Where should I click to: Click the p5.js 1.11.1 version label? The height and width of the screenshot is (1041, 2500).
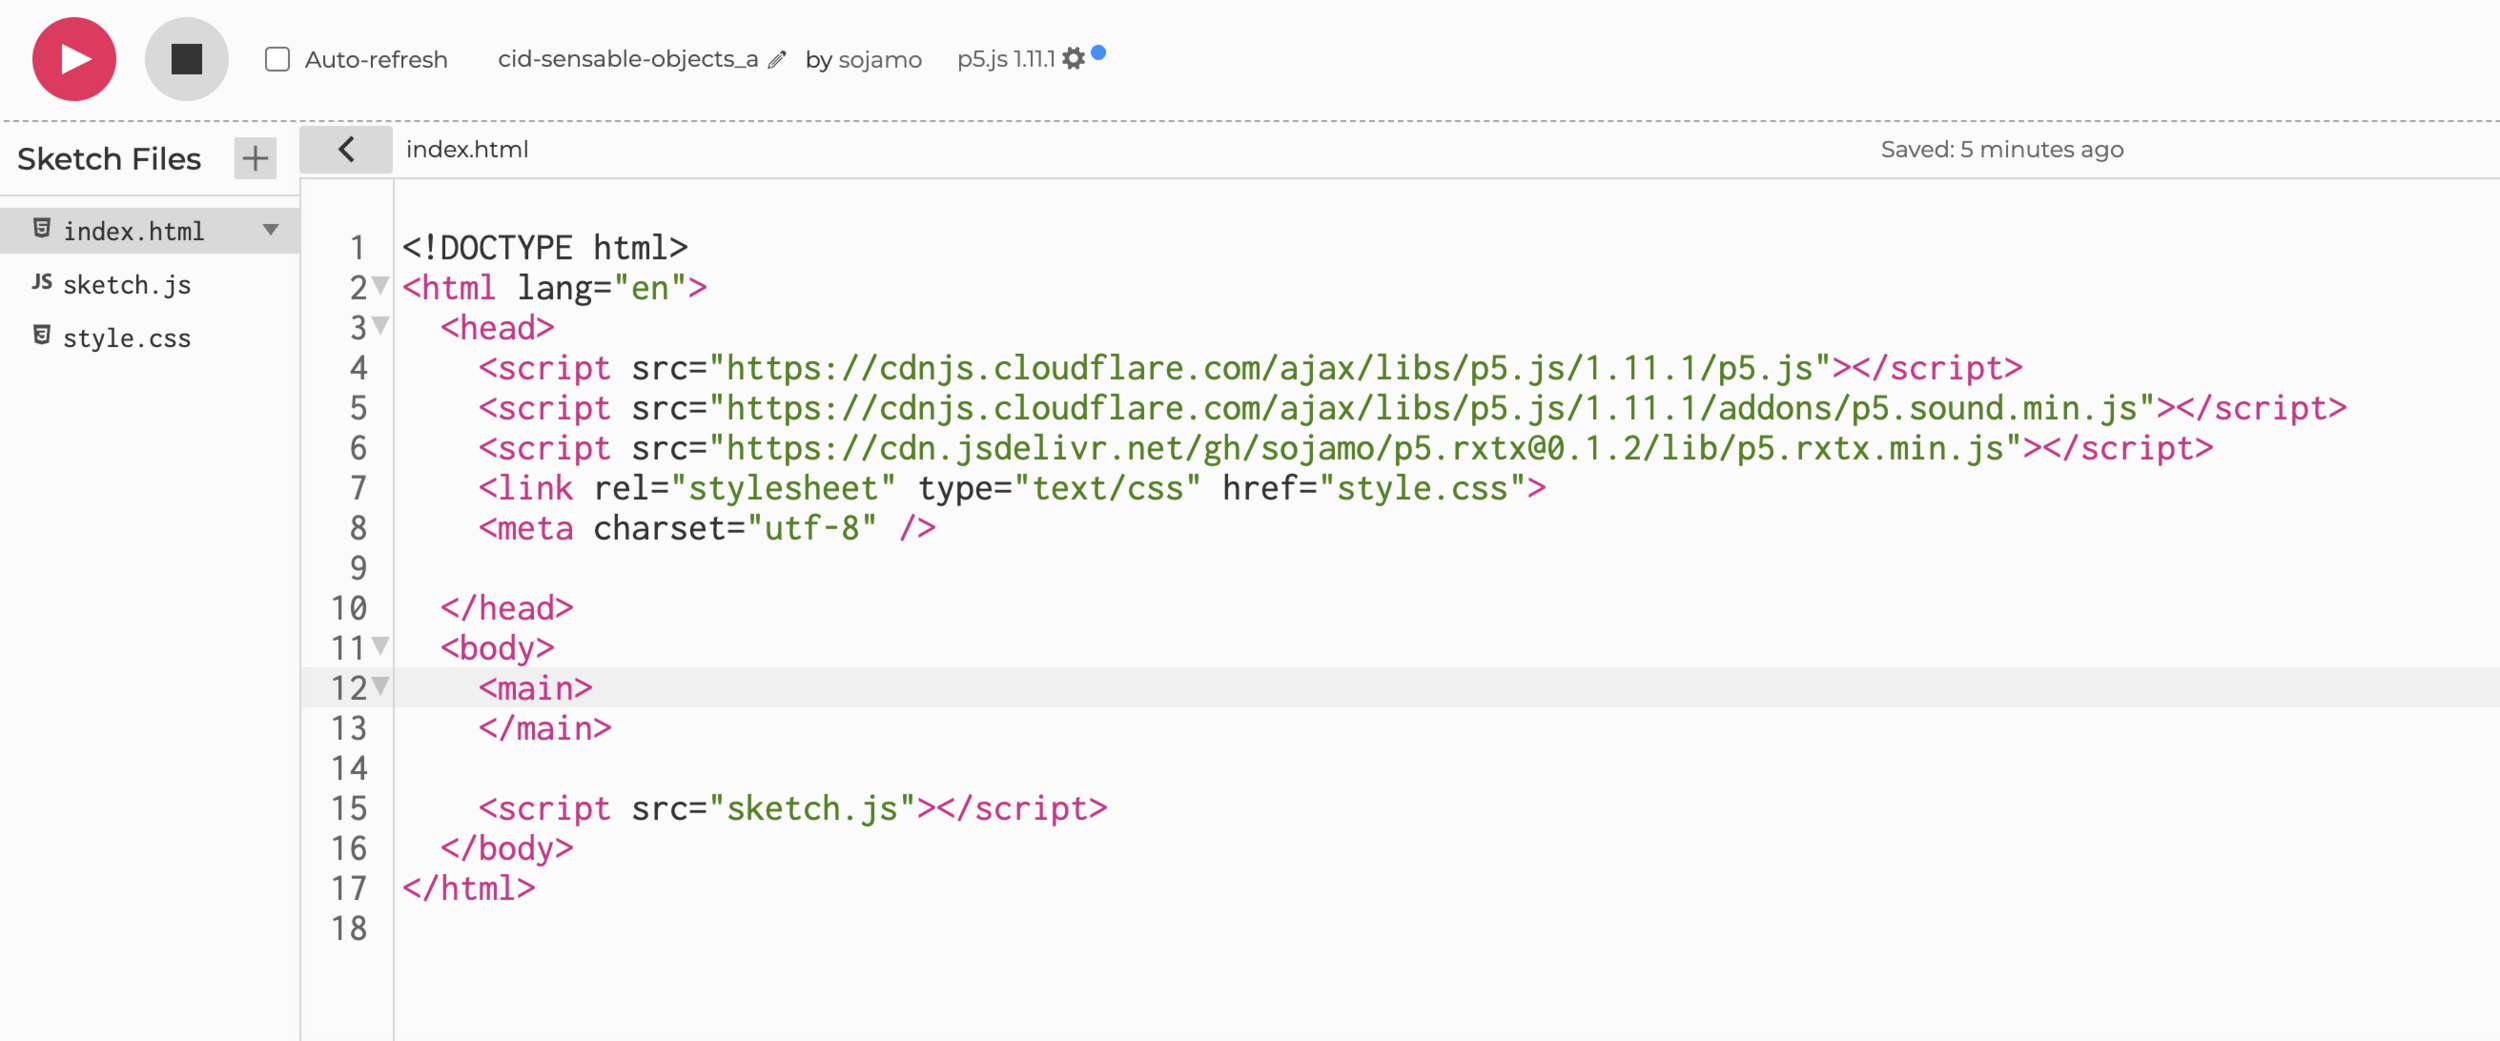pos(1006,59)
